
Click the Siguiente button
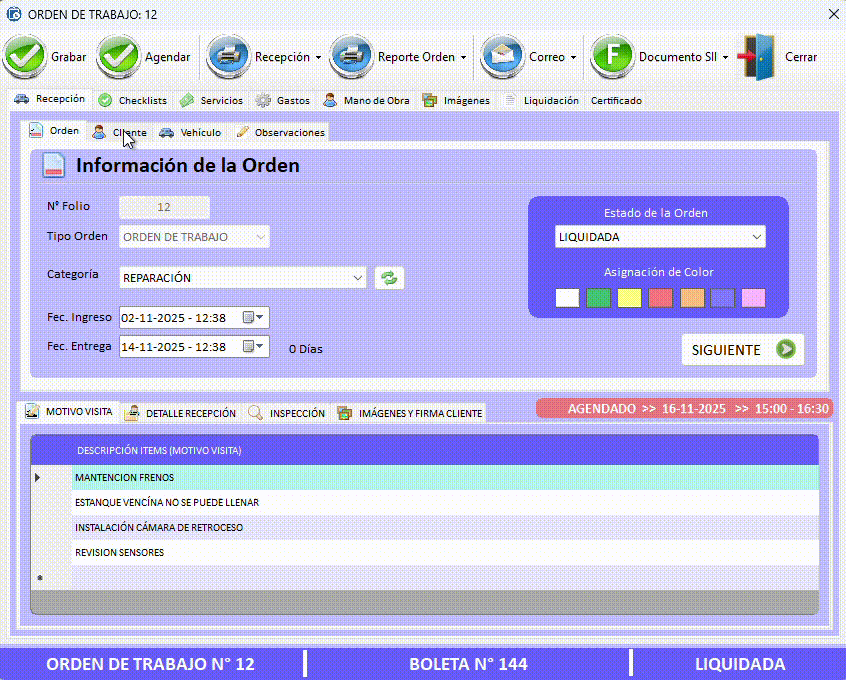pyautogui.click(x=742, y=350)
